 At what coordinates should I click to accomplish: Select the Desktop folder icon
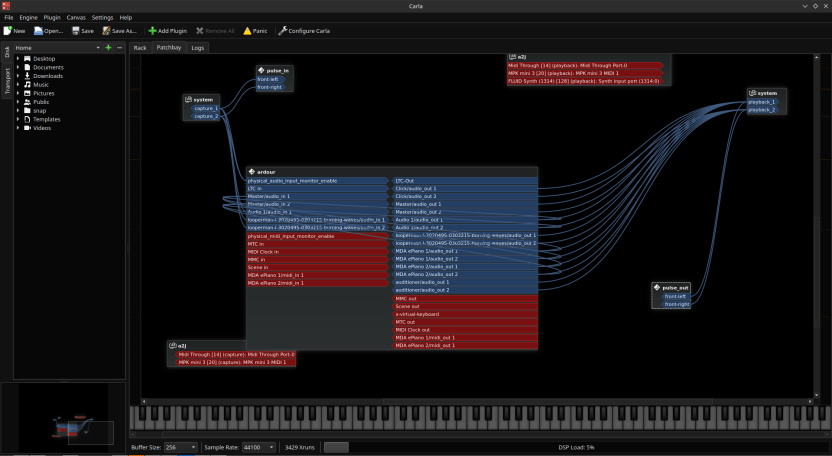click(x=27, y=59)
